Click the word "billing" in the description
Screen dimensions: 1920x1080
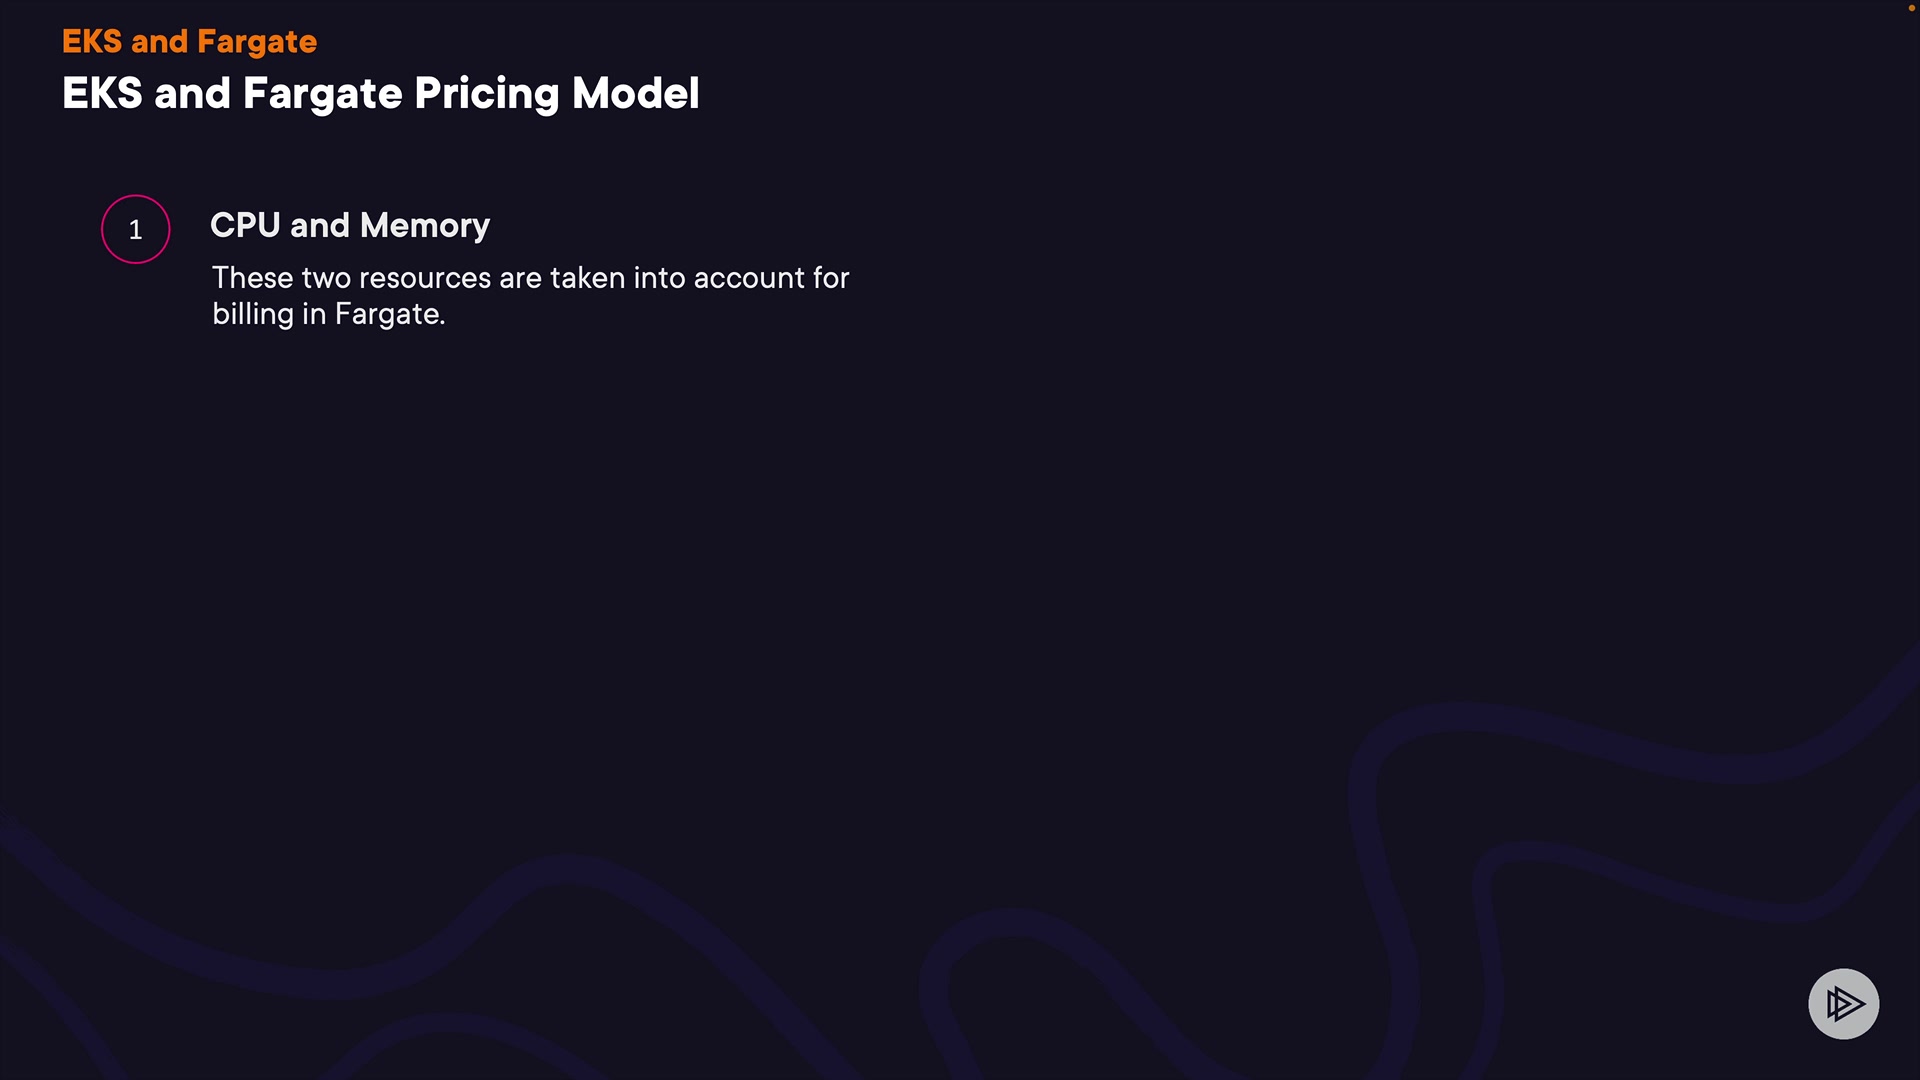253,314
